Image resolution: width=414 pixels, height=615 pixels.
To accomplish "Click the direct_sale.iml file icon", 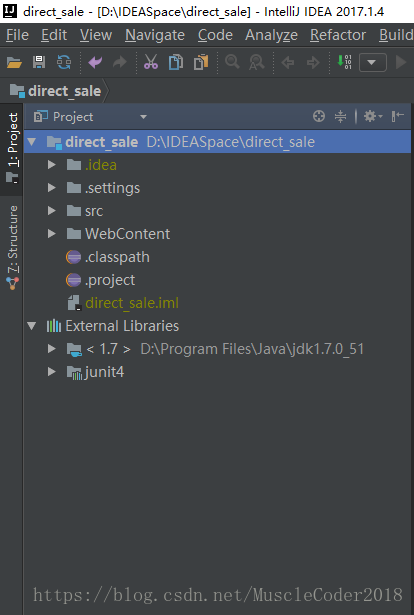I will [x=74, y=303].
